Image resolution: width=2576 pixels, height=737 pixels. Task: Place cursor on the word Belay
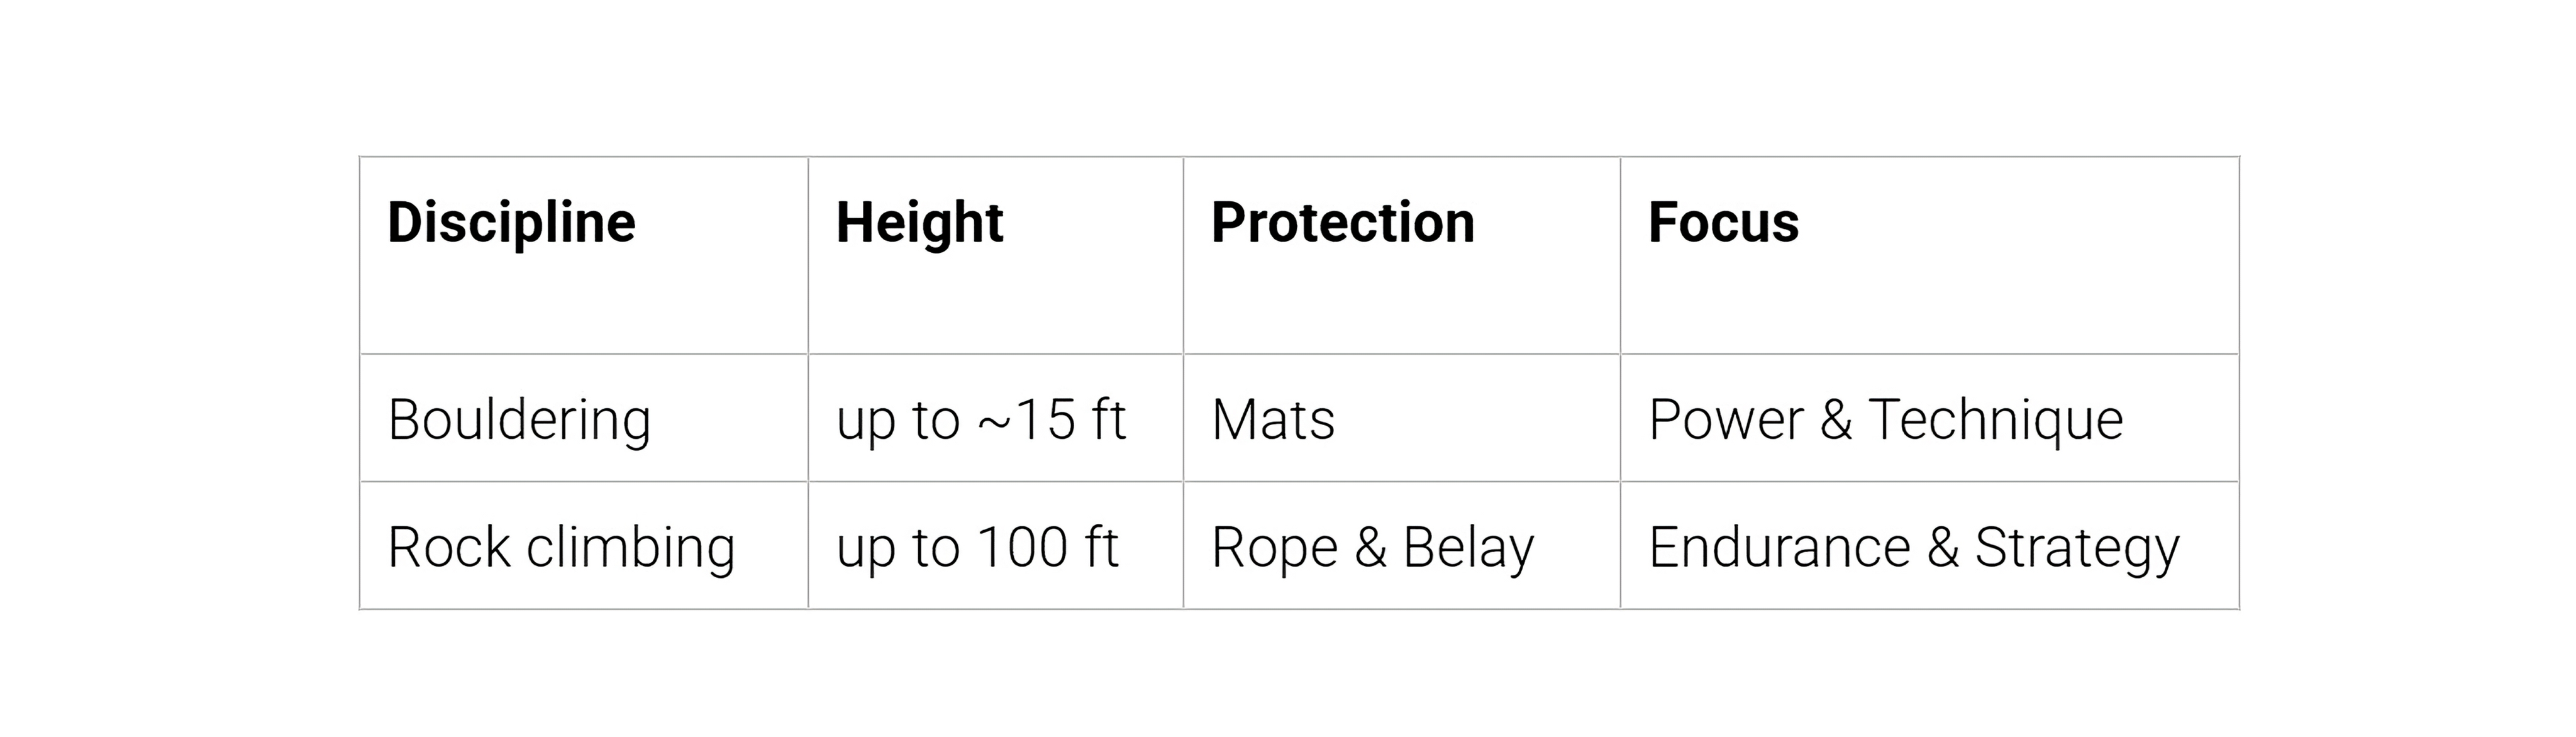tap(1468, 547)
